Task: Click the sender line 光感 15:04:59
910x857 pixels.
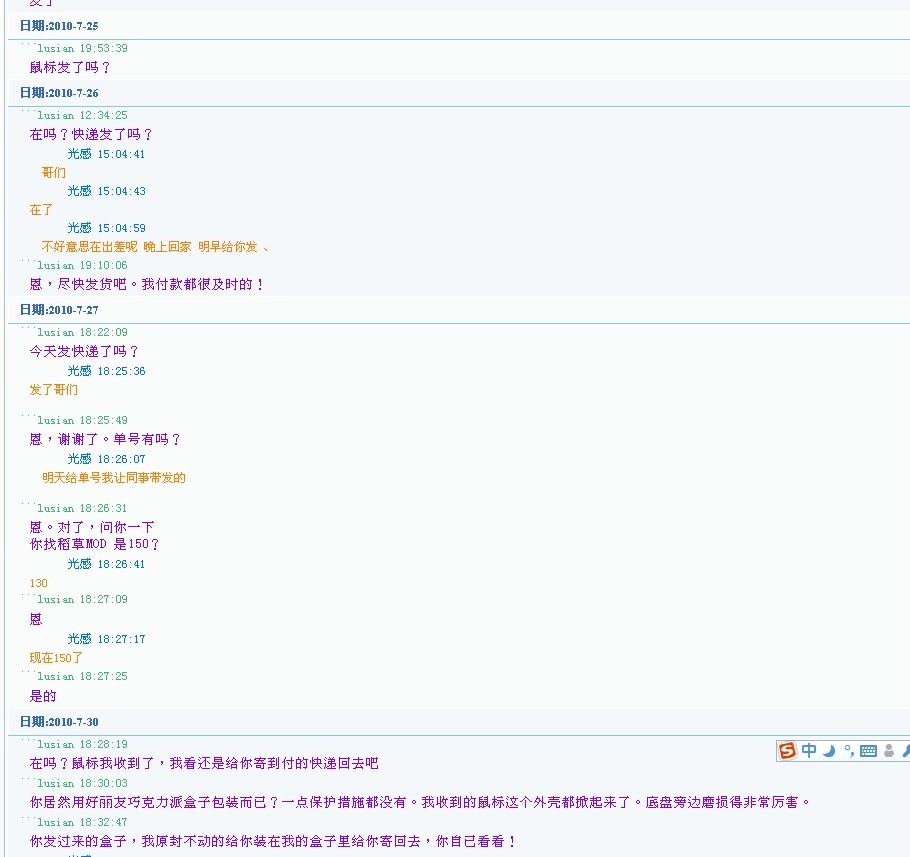Action: (x=106, y=228)
